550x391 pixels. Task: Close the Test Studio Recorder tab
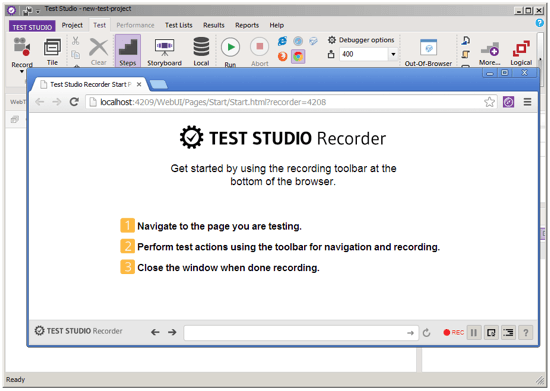coord(139,85)
